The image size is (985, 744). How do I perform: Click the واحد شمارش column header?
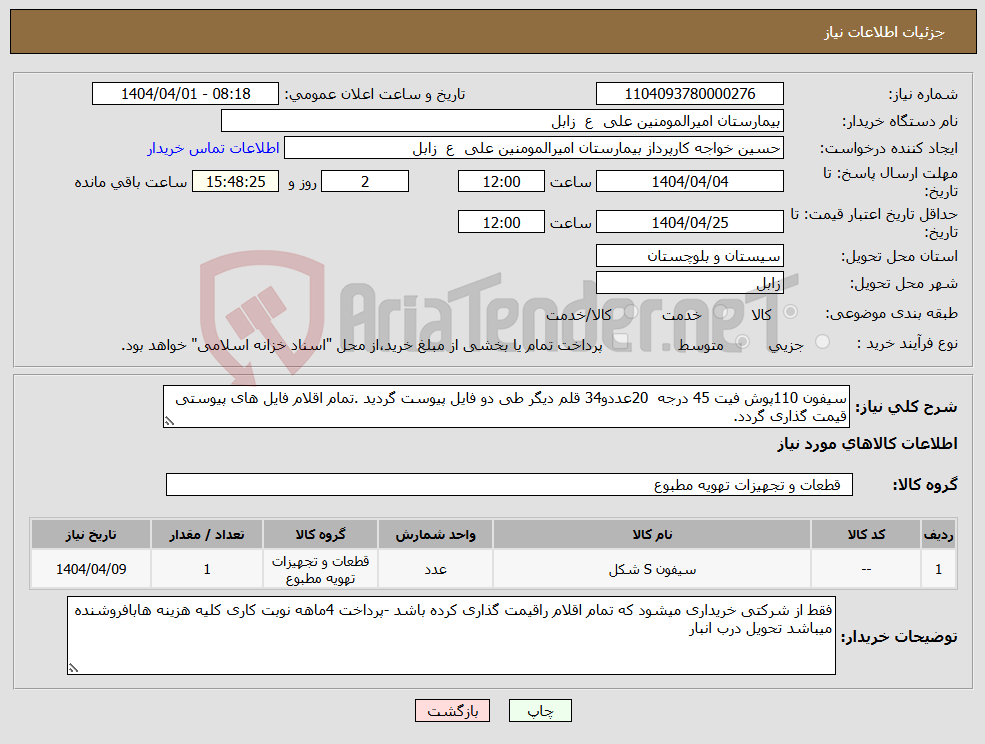click(435, 534)
